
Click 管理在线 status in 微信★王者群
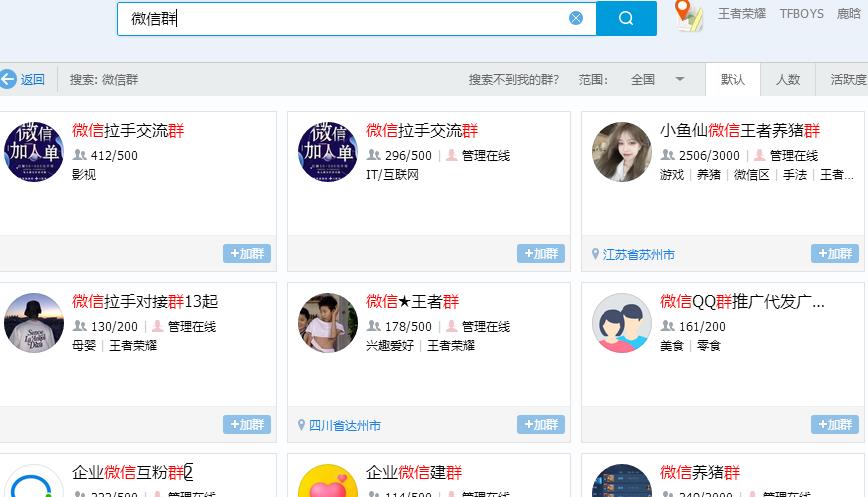tap(485, 327)
